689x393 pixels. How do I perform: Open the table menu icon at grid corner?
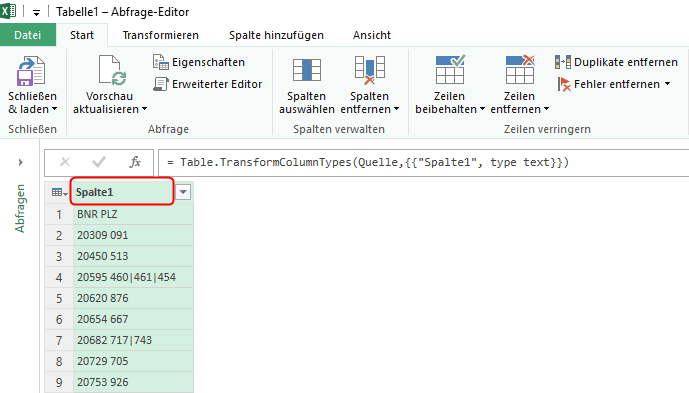click(59, 192)
